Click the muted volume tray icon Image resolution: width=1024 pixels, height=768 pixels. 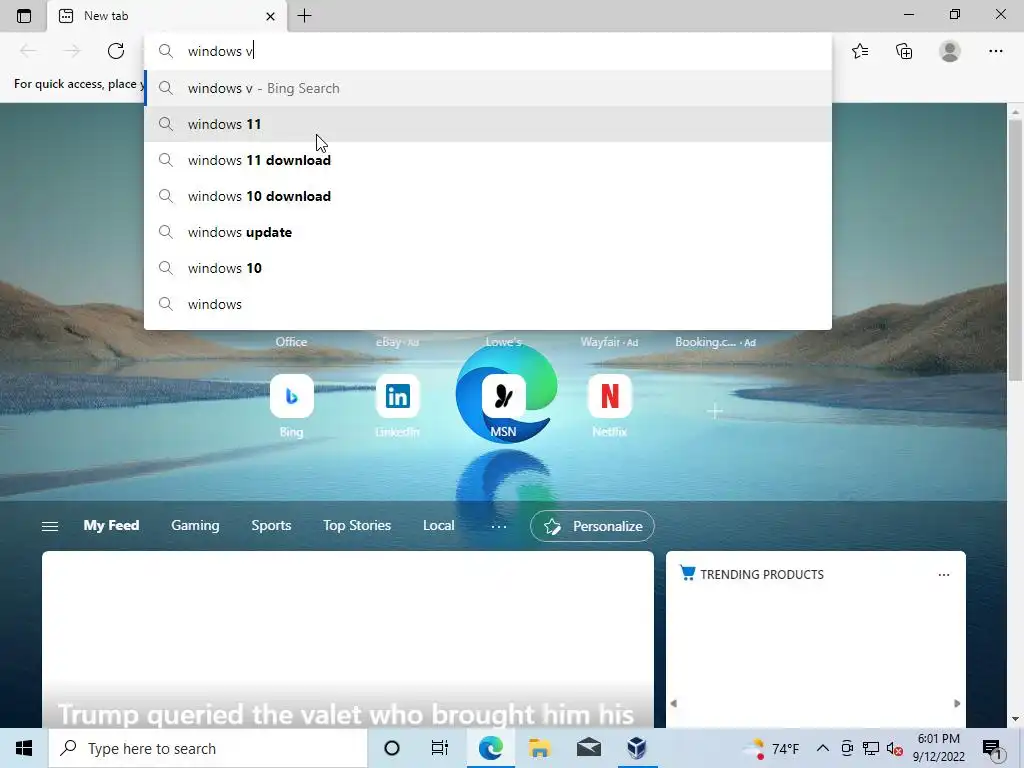pyautogui.click(x=894, y=748)
